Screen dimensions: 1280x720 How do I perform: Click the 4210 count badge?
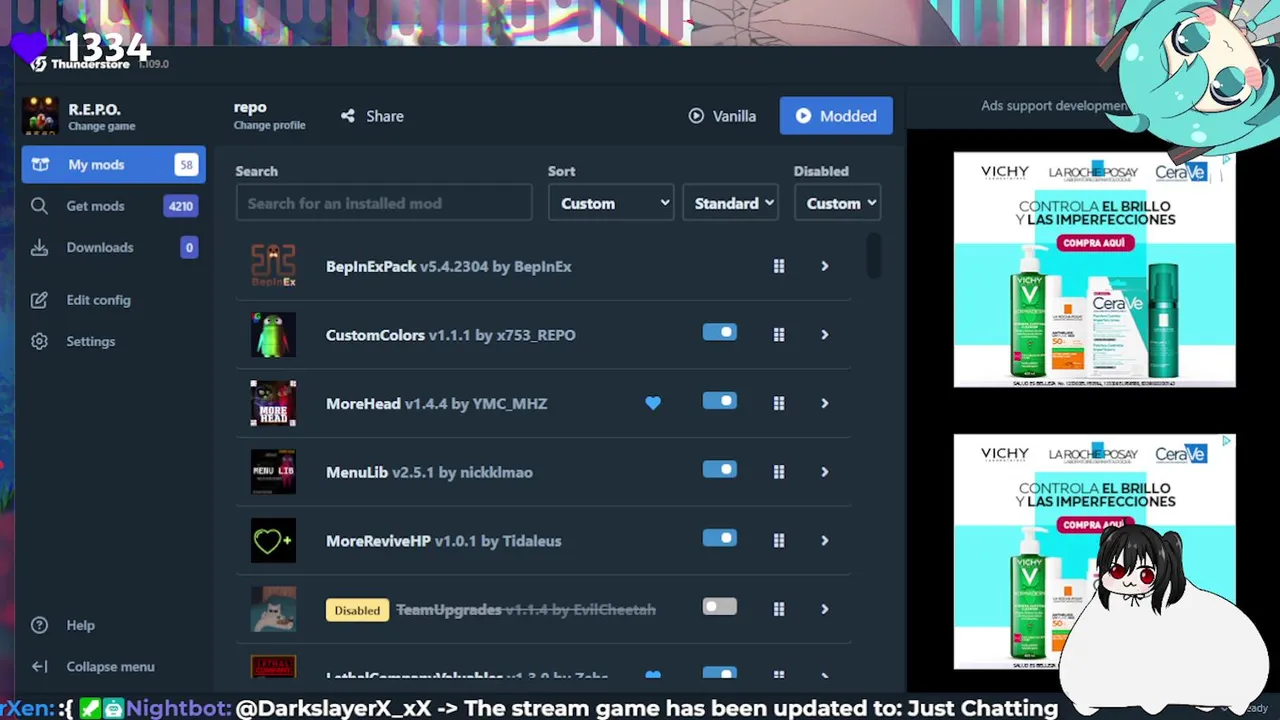tap(180, 206)
